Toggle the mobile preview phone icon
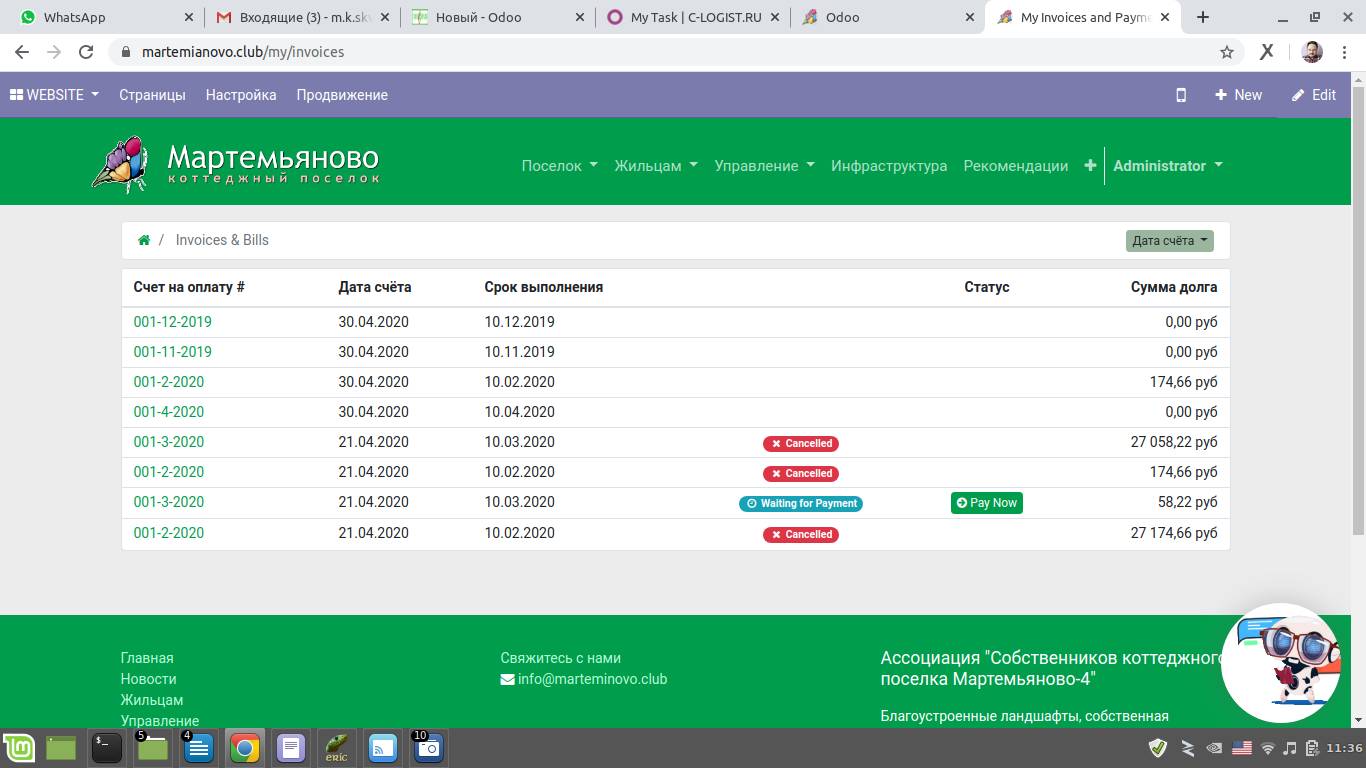 point(1181,95)
